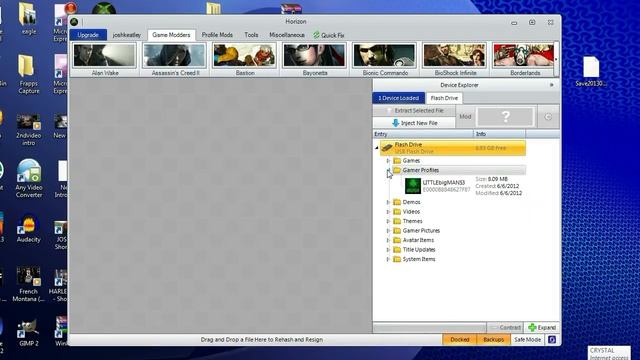Expand the Games folder
640x360 pixels.
pos(388,161)
